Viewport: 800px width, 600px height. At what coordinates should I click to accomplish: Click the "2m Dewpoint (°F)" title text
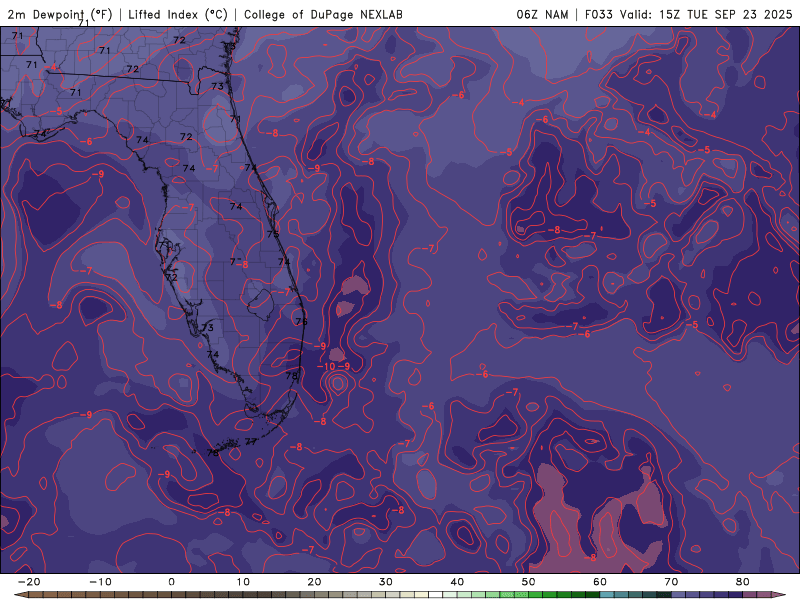60,14
